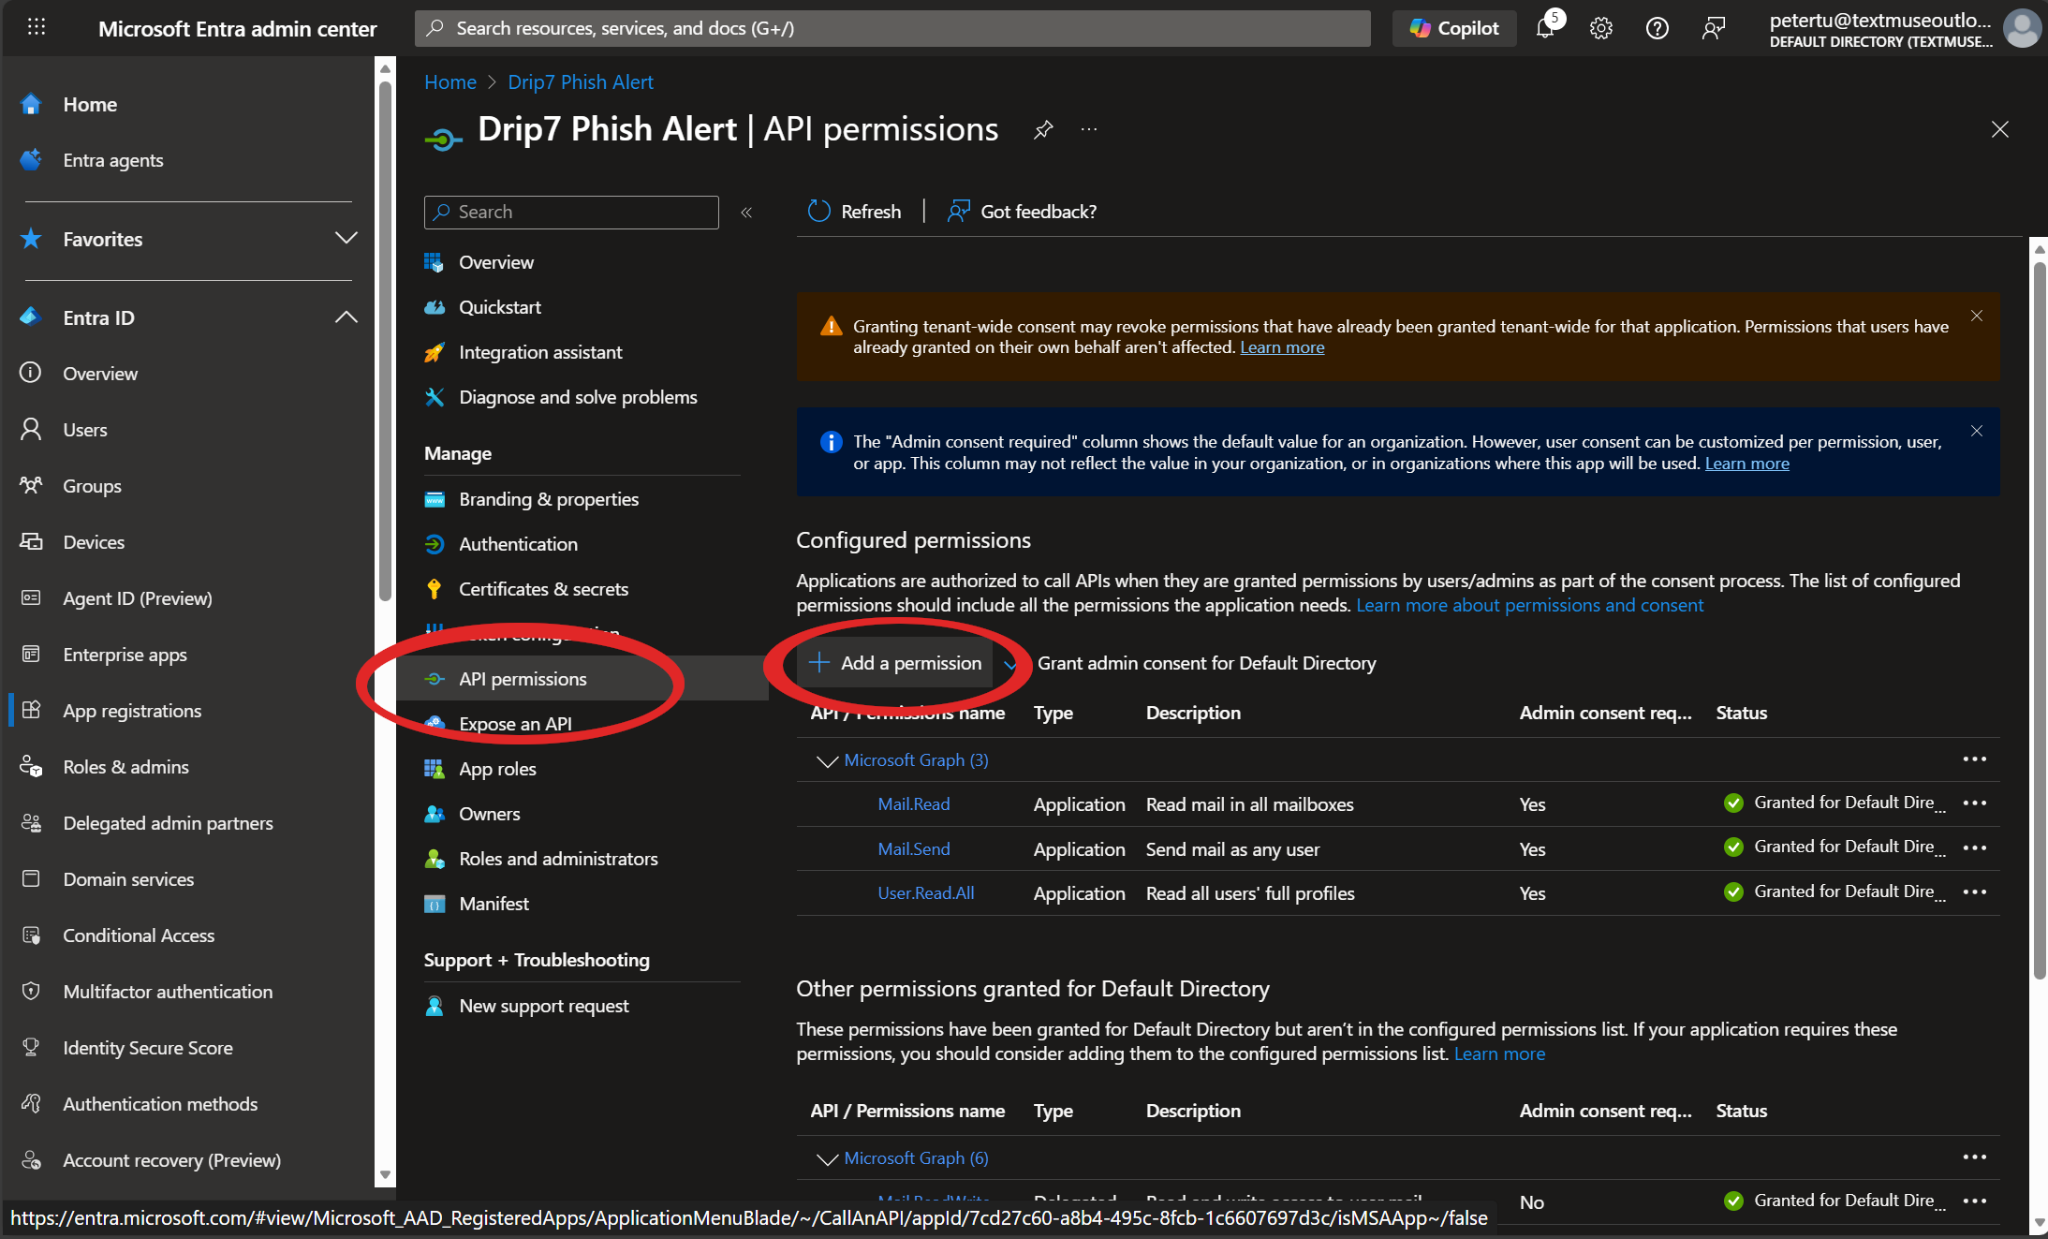Click the Home breadcrumb link

point(450,82)
